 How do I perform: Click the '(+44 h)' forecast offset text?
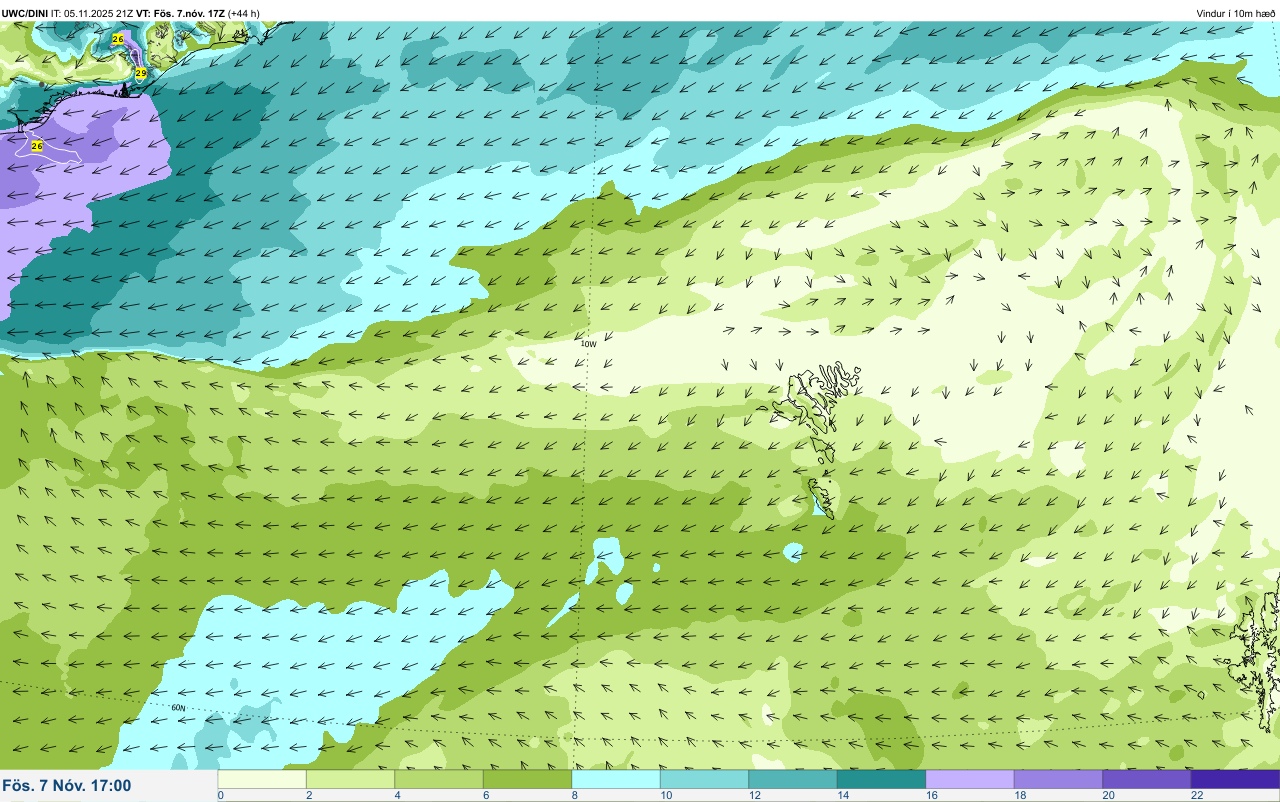pyautogui.click(x=244, y=13)
